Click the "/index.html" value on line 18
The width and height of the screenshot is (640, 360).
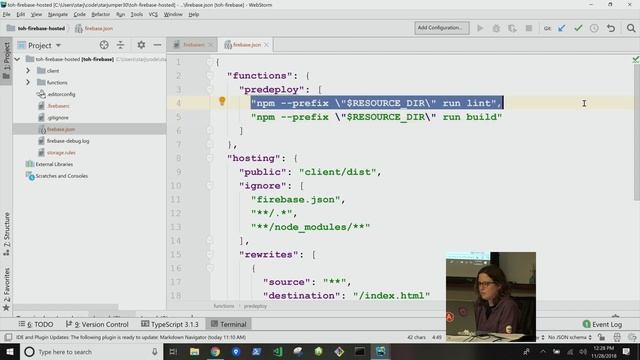point(391,295)
